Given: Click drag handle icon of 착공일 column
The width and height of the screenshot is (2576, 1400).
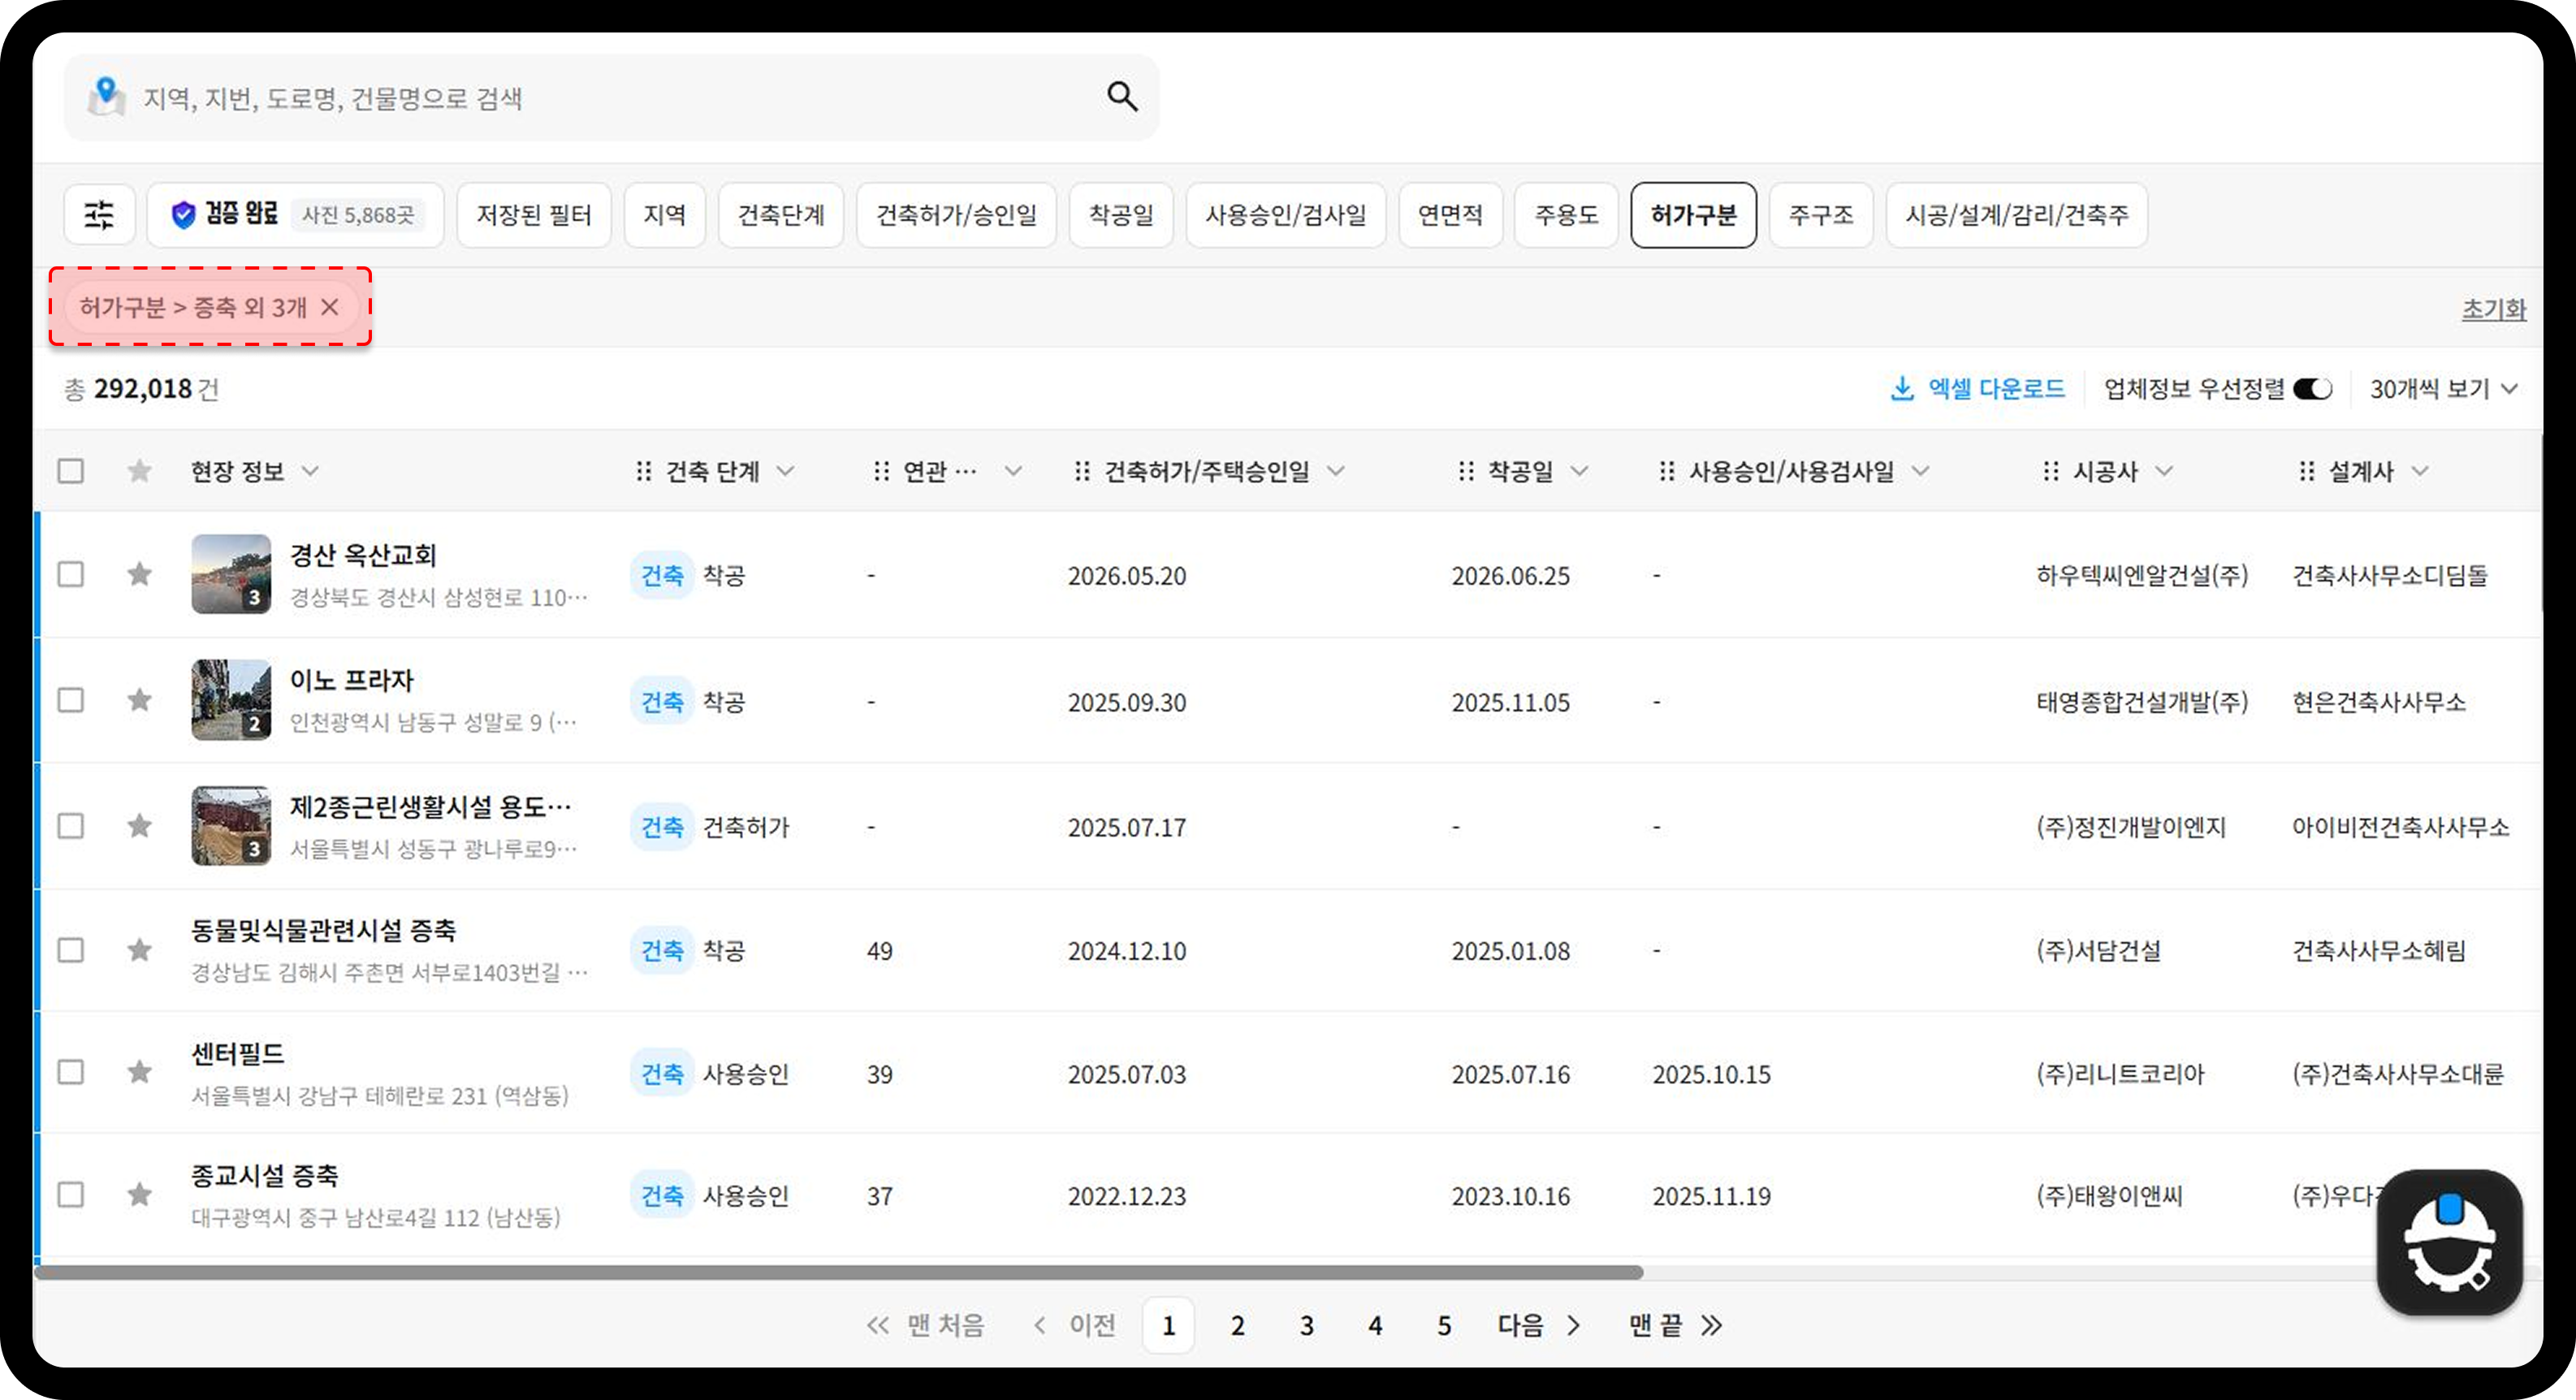Looking at the screenshot, I should 1466,471.
